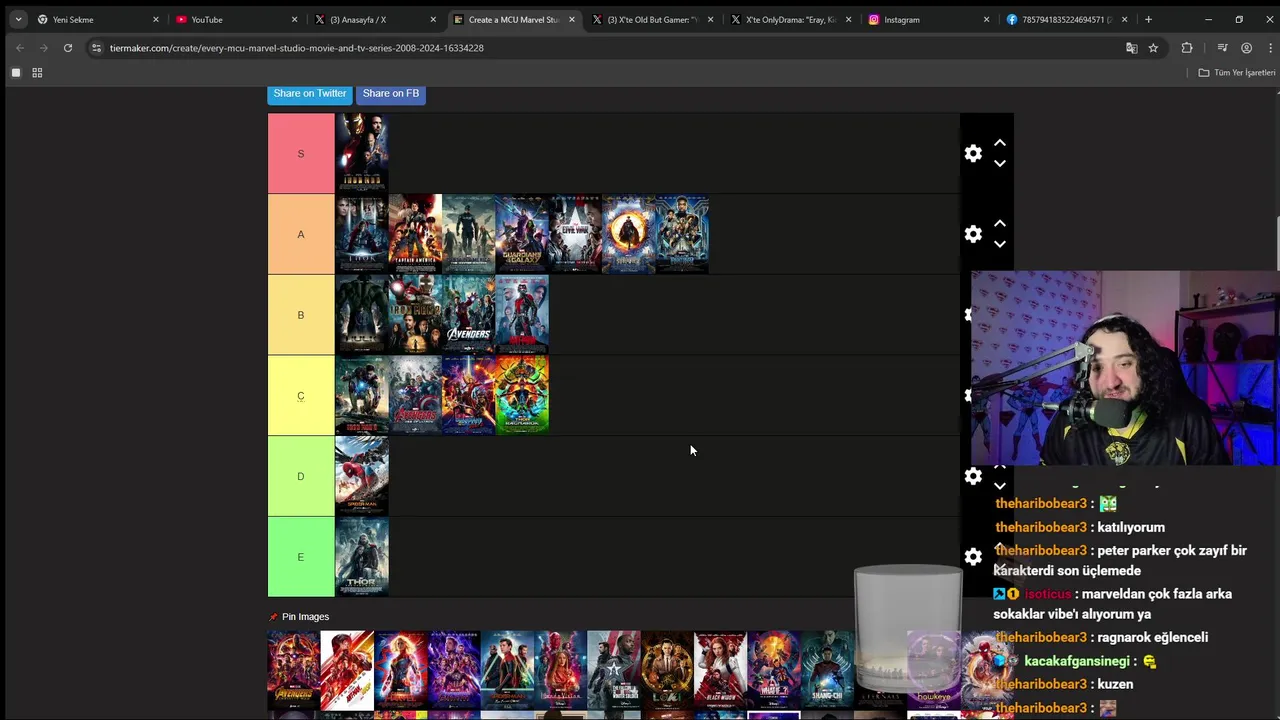Open a new tab with plus button

(x=1148, y=19)
